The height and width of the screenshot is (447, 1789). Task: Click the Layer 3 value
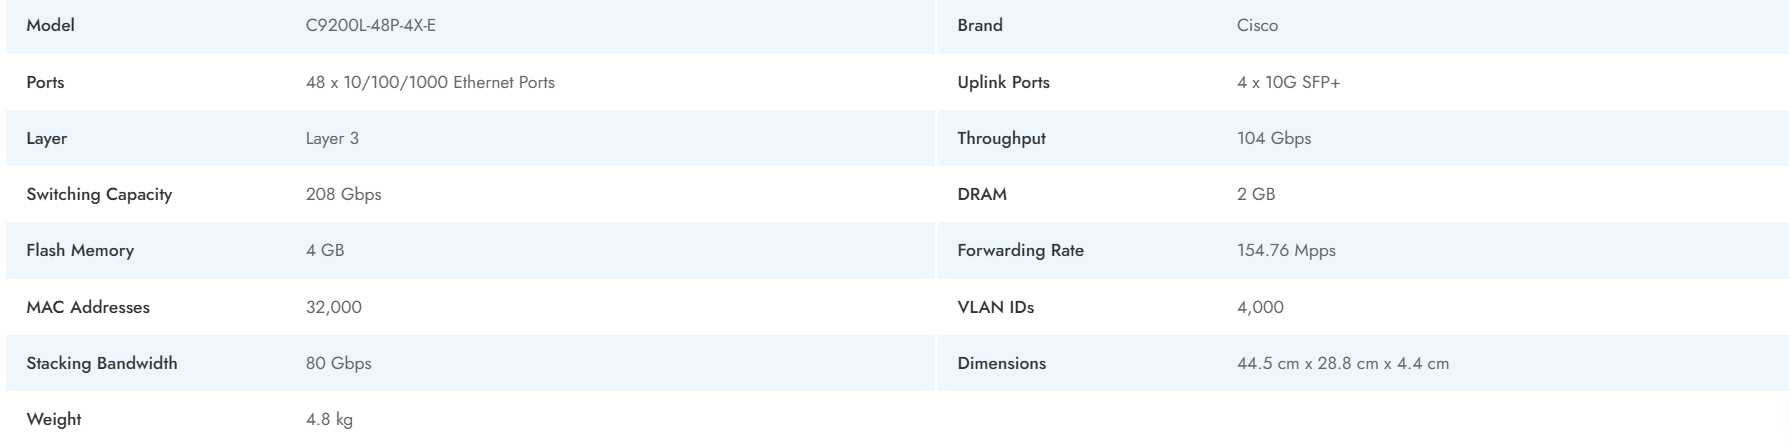click(x=332, y=138)
